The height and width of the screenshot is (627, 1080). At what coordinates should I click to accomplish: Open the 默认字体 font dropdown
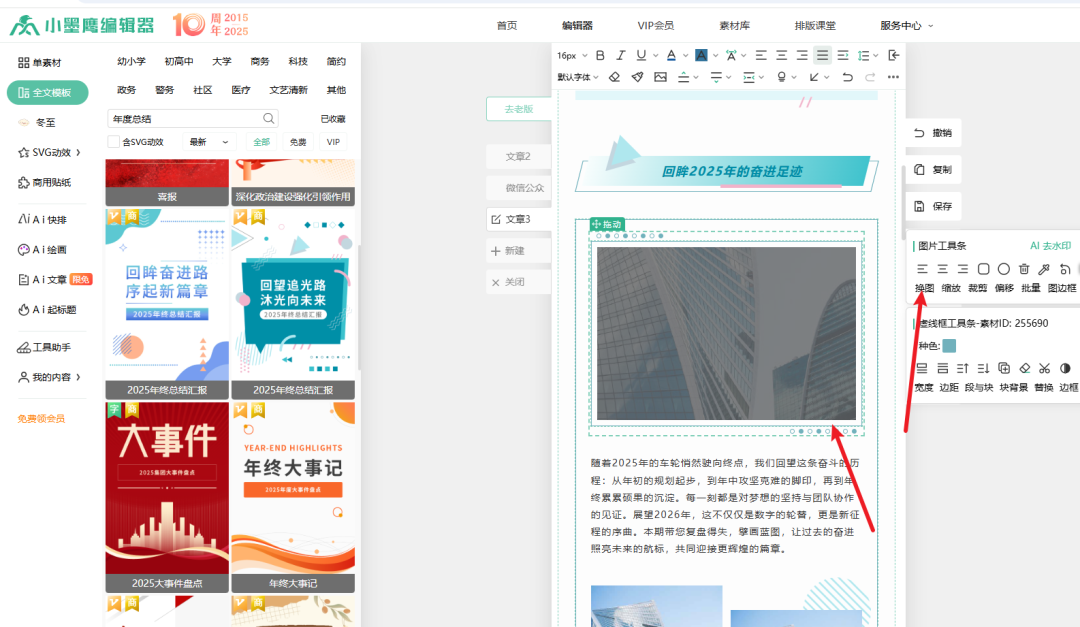point(578,77)
